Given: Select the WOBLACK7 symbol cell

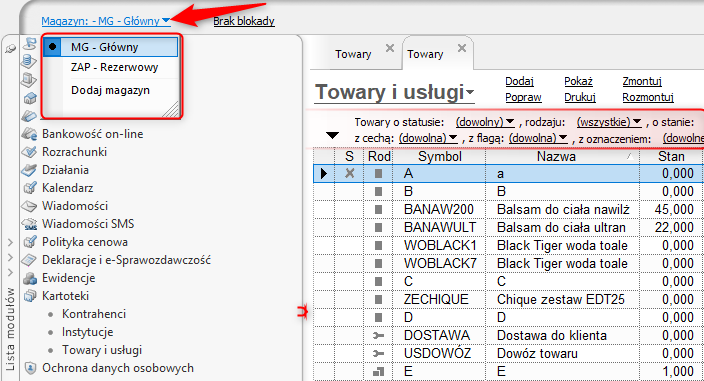Looking at the screenshot, I should 439,263.
